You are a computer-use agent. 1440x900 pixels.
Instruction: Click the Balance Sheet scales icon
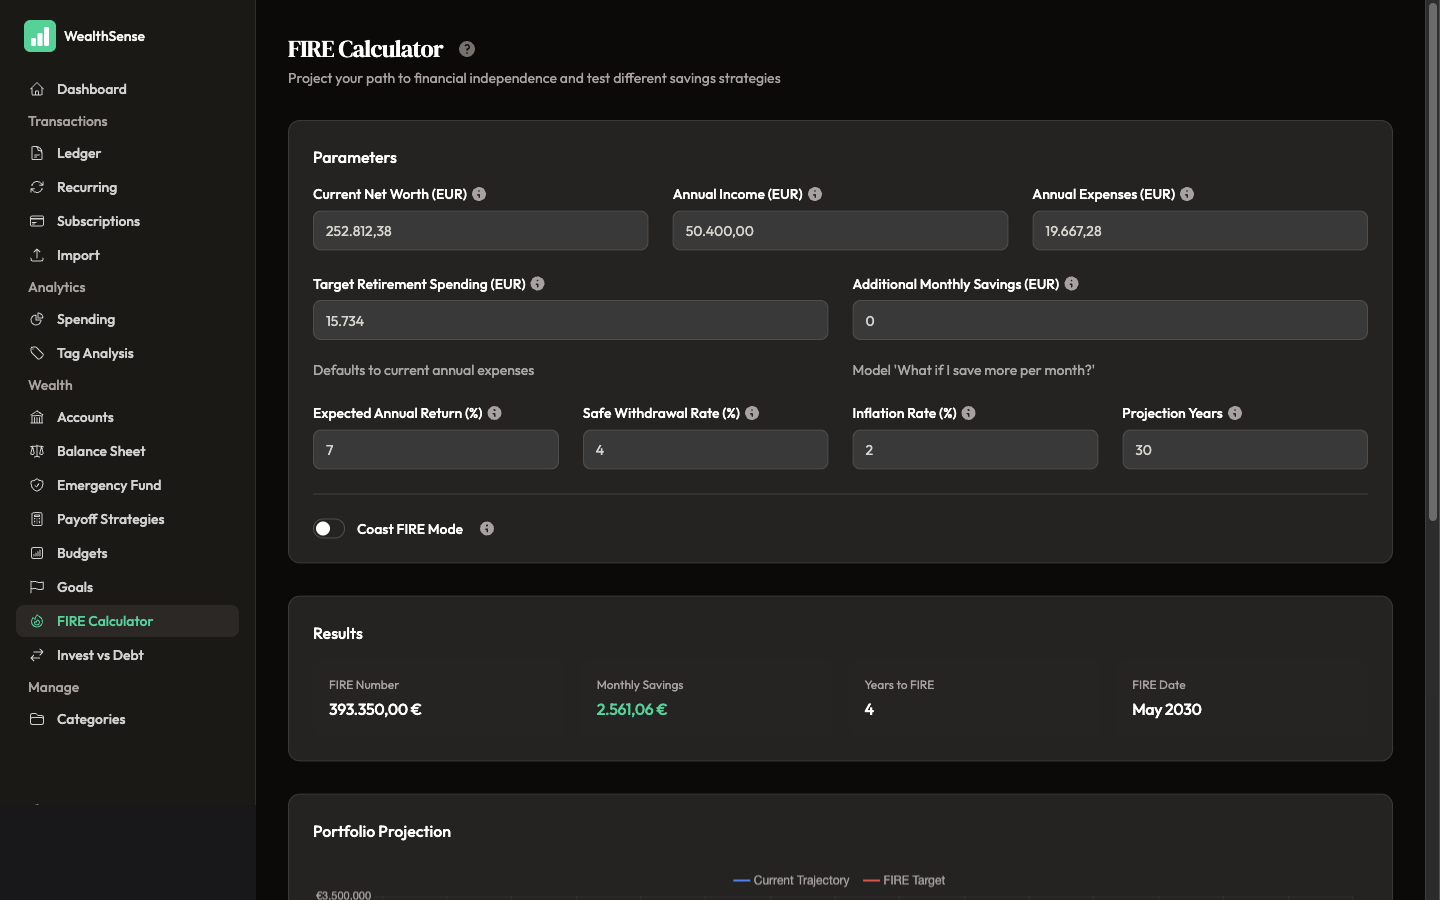tap(37, 451)
